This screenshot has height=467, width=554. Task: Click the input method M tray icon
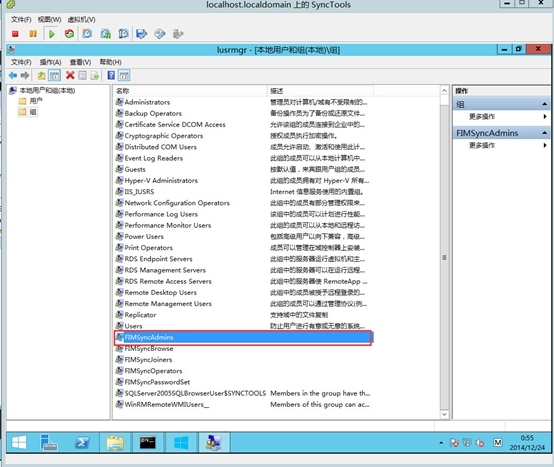click(x=497, y=443)
